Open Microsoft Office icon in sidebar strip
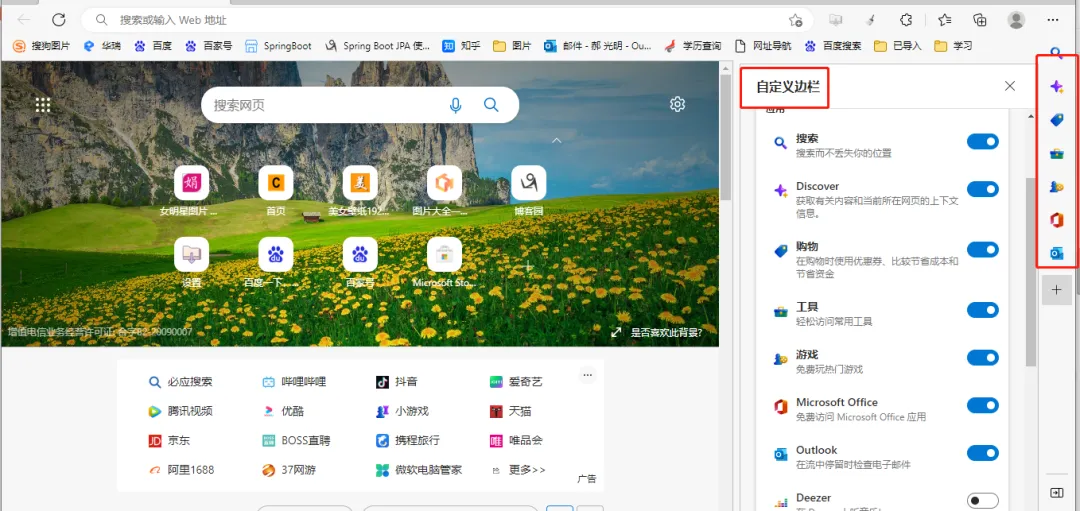Screen dimensions: 1080x511 [1057, 220]
